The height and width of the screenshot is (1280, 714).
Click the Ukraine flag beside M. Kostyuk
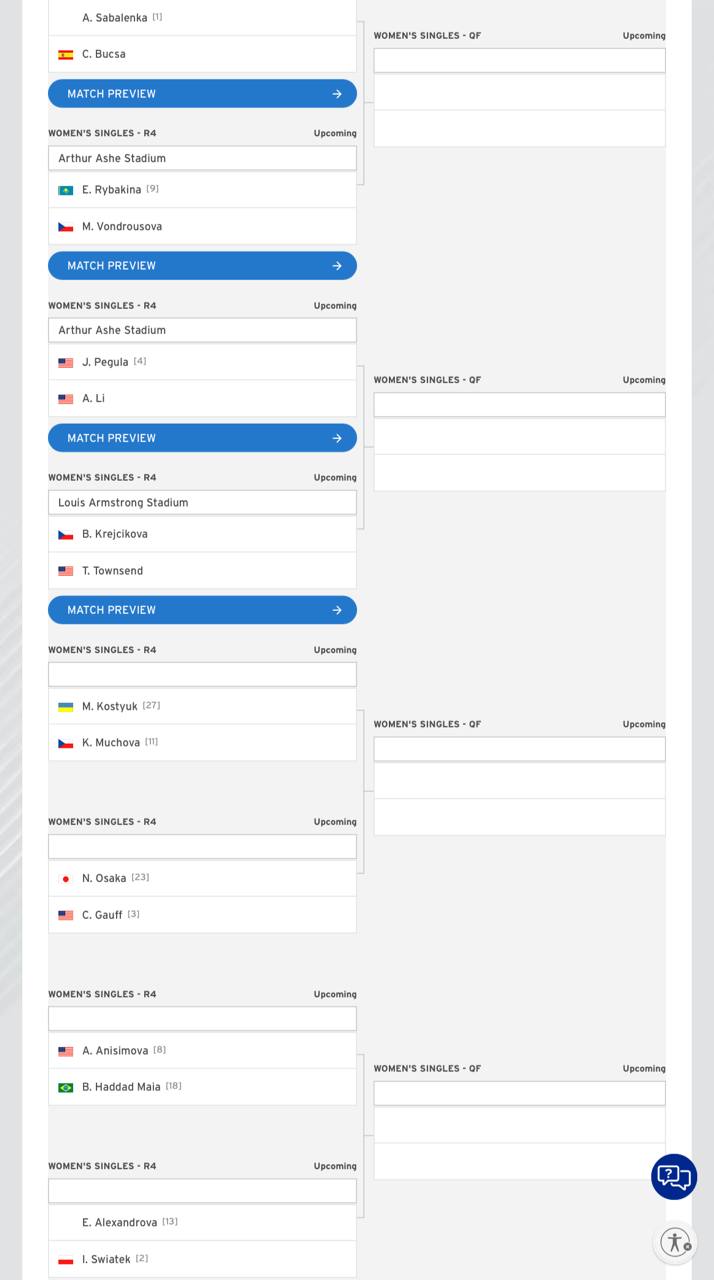pyautogui.click(x=66, y=707)
